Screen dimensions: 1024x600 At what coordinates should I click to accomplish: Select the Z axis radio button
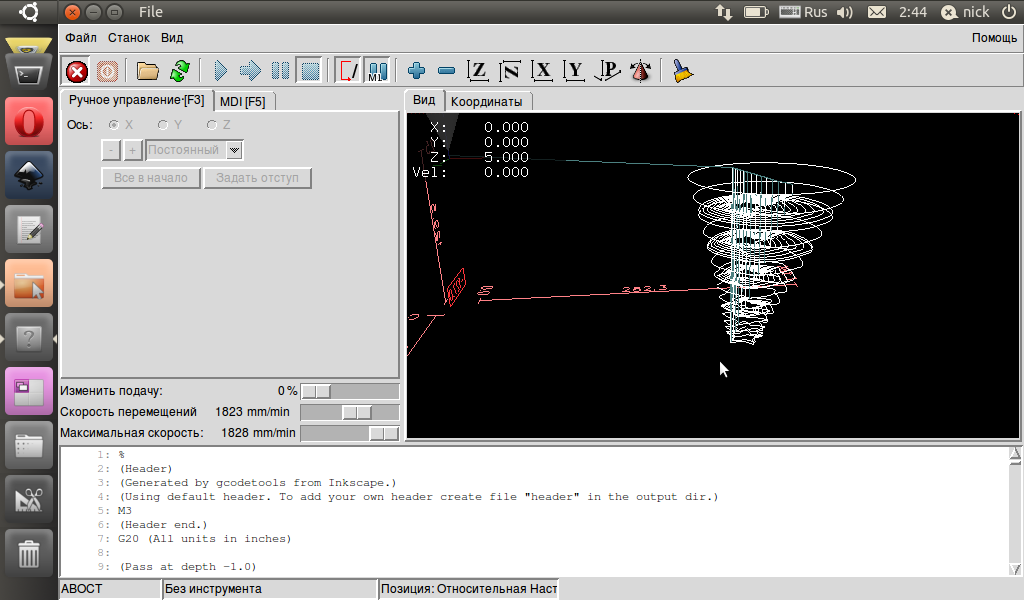[212, 125]
